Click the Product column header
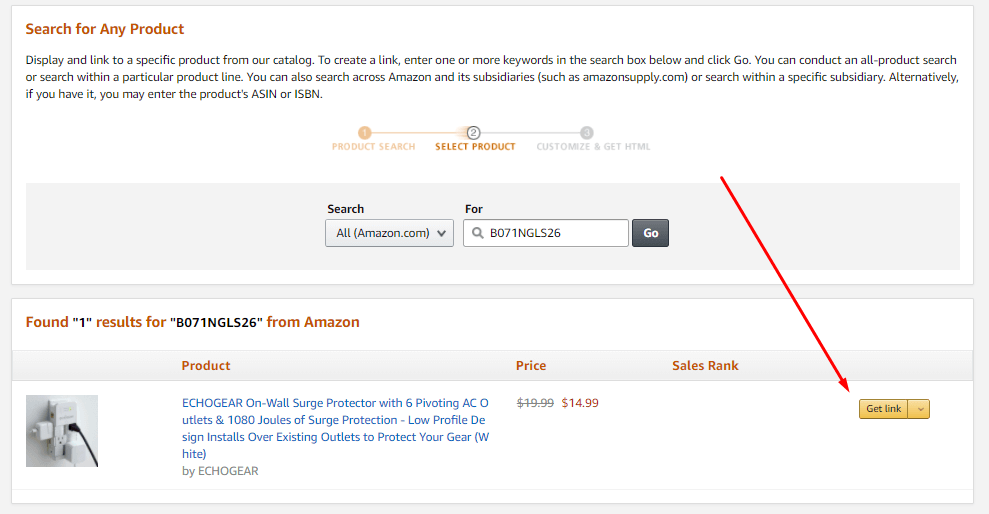 [x=206, y=366]
